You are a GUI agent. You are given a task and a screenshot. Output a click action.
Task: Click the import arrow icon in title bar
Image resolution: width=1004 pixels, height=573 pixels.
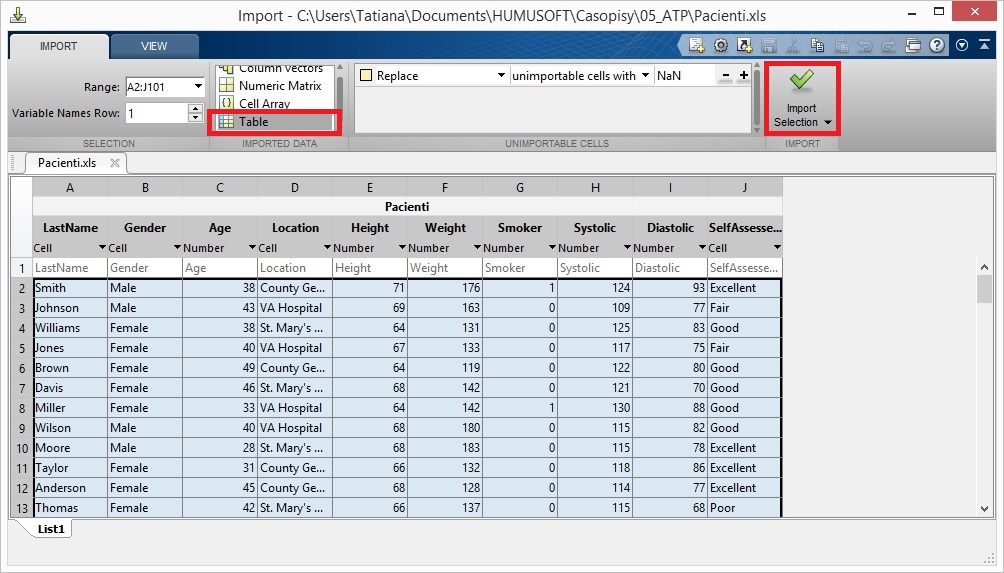tap(19, 14)
